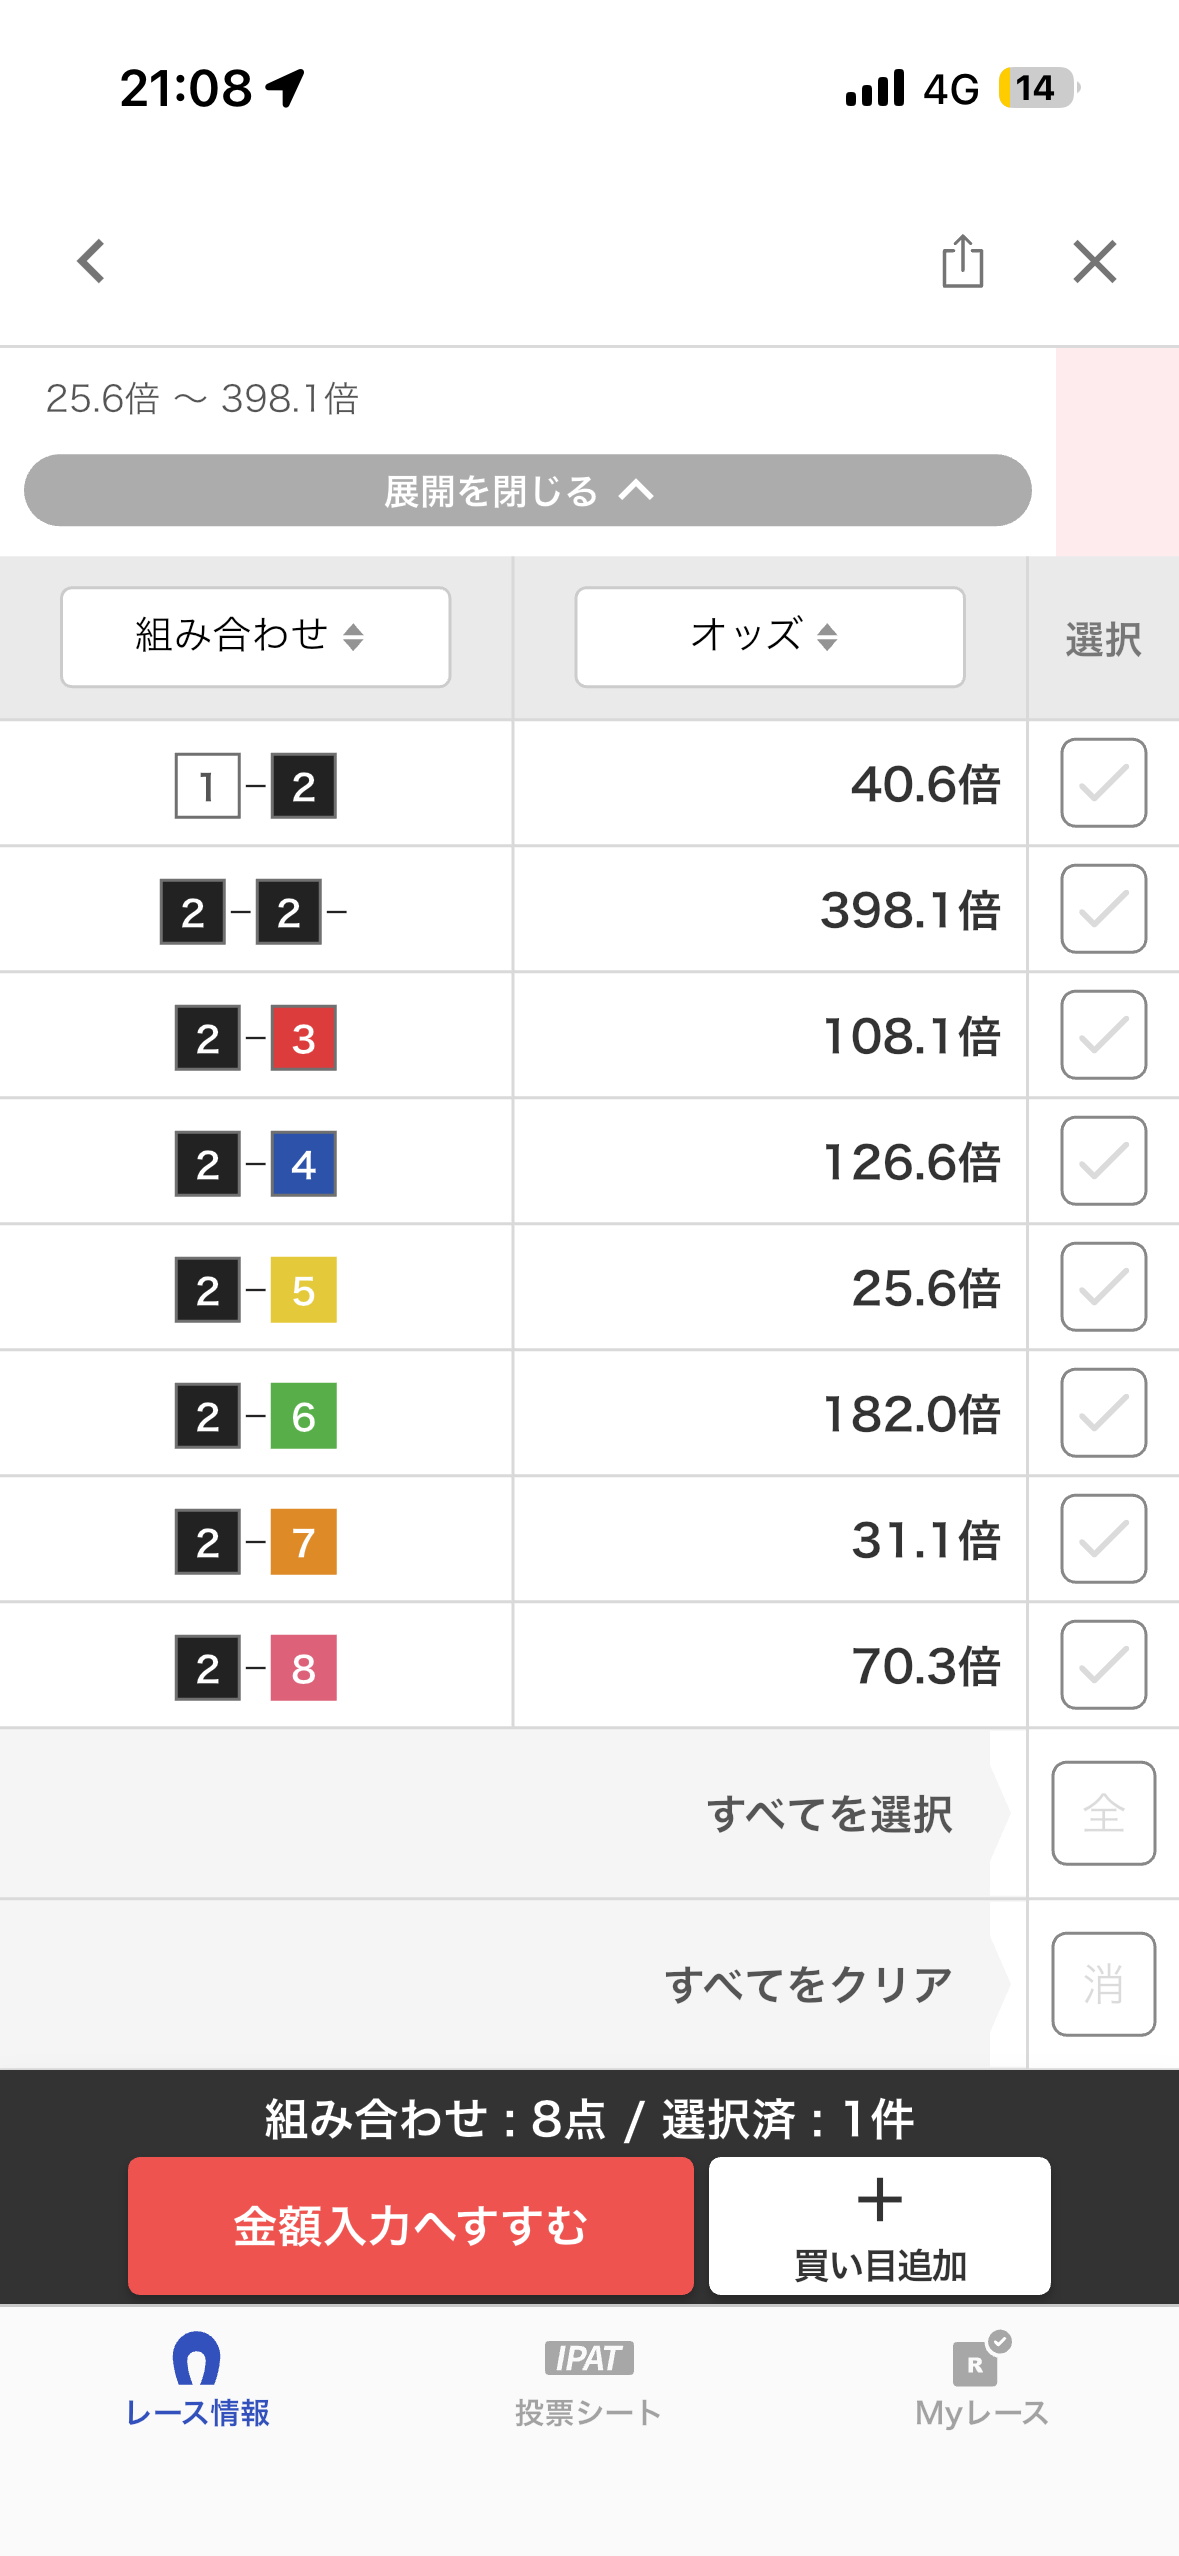Image resolution: width=1179 pixels, height=2556 pixels.
Task: Select the 2-8 combination checkbox
Action: (x=1103, y=1665)
